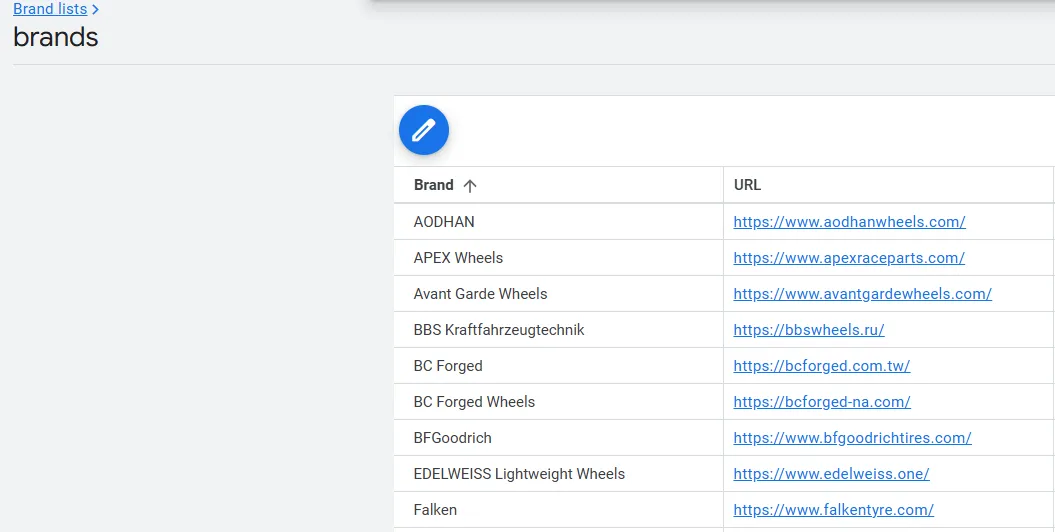1055x532 pixels.
Task: Toggle the Brand column sort arrow
Action: pyautogui.click(x=470, y=186)
